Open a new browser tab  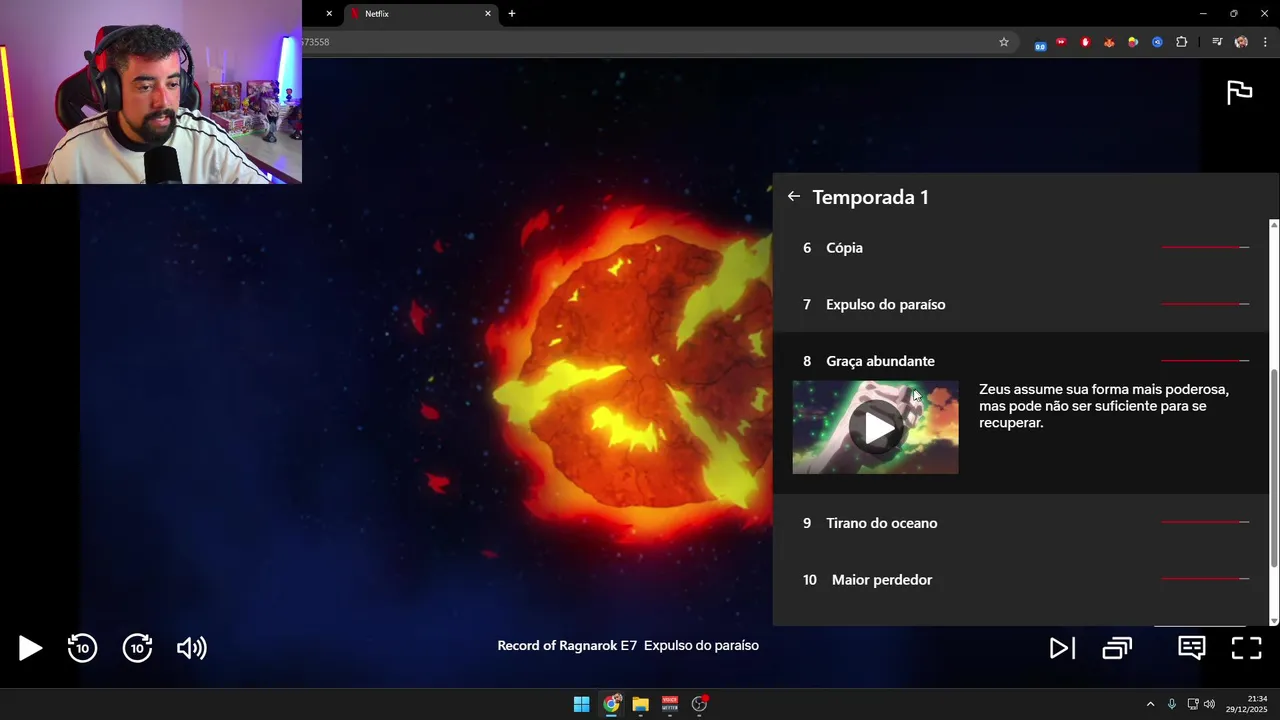[x=512, y=14]
